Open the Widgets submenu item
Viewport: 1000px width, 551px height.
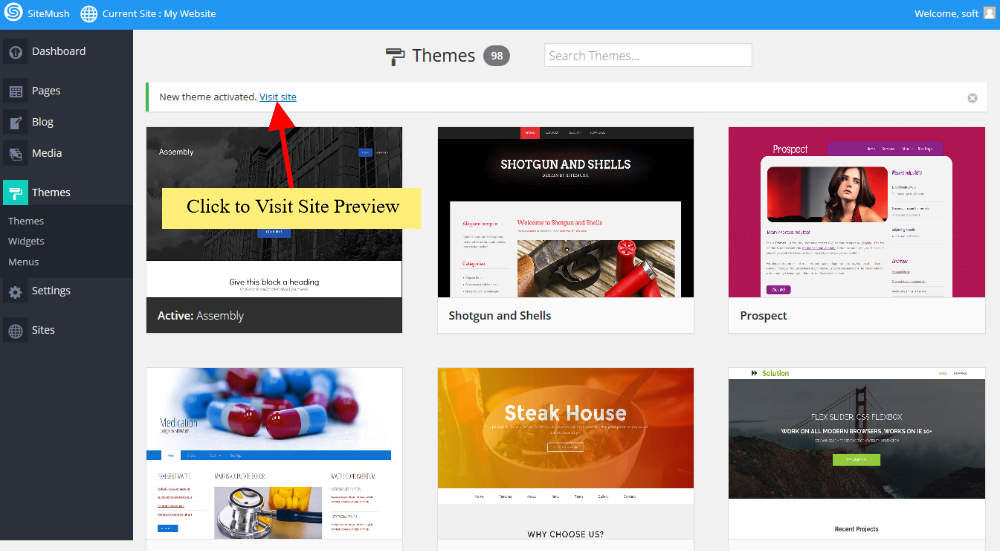click(26, 241)
